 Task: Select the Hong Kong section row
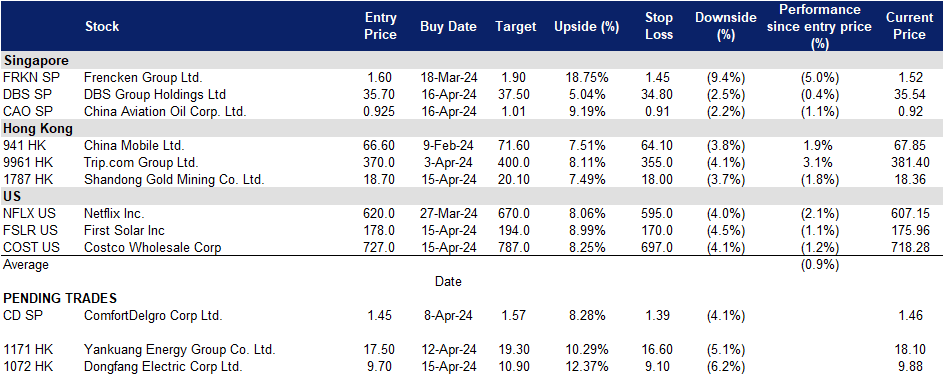pyautogui.click(x=472, y=128)
